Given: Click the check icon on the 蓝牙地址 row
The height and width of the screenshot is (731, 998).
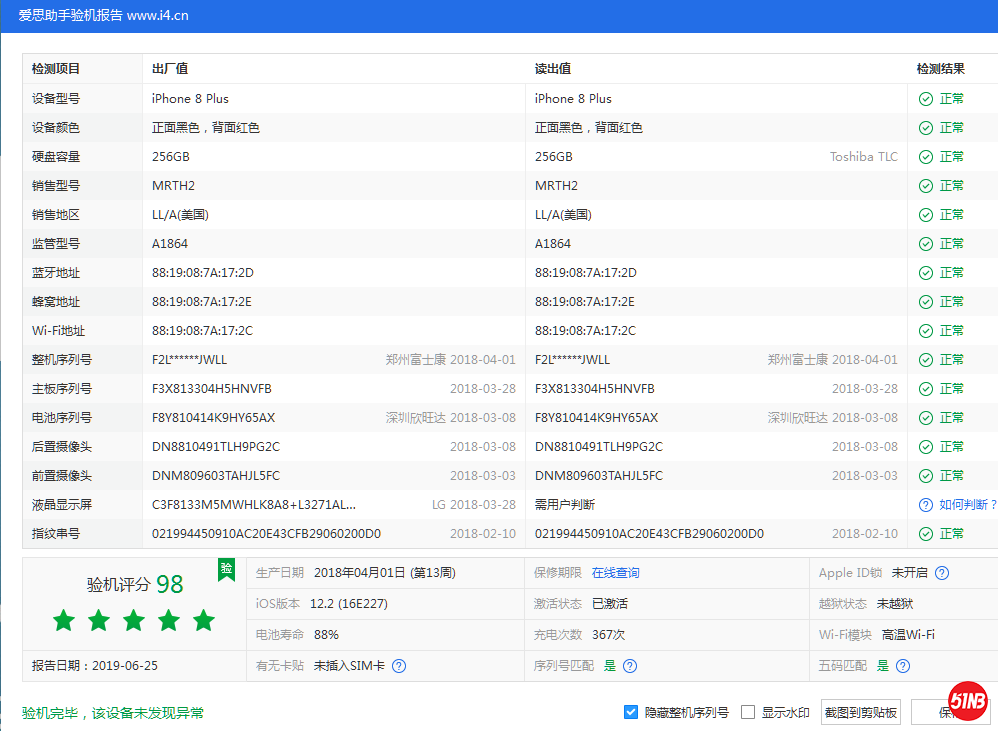Looking at the screenshot, I should 925,272.
